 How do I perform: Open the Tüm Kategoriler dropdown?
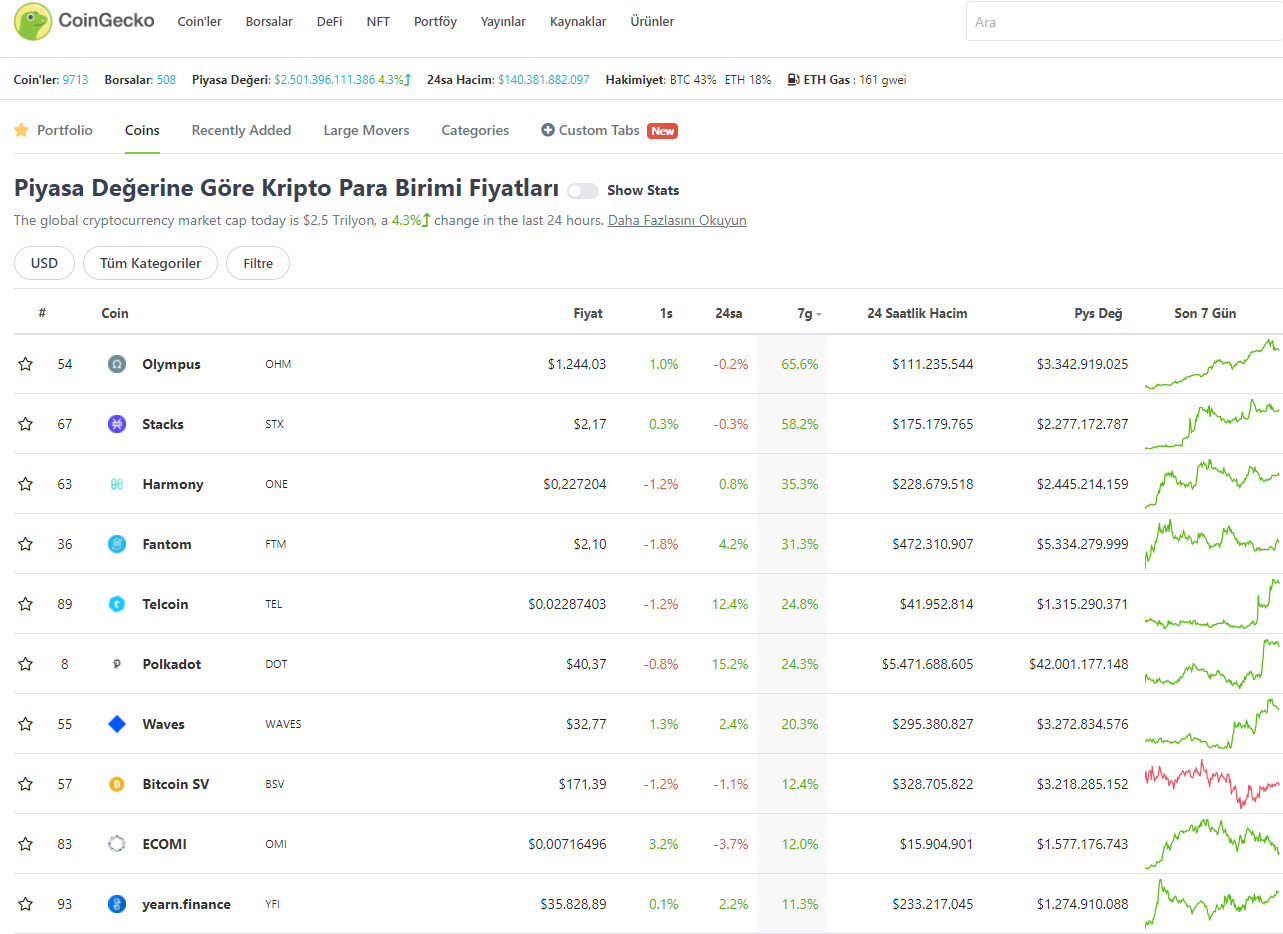pyautogui.click(x=150, y=264)
